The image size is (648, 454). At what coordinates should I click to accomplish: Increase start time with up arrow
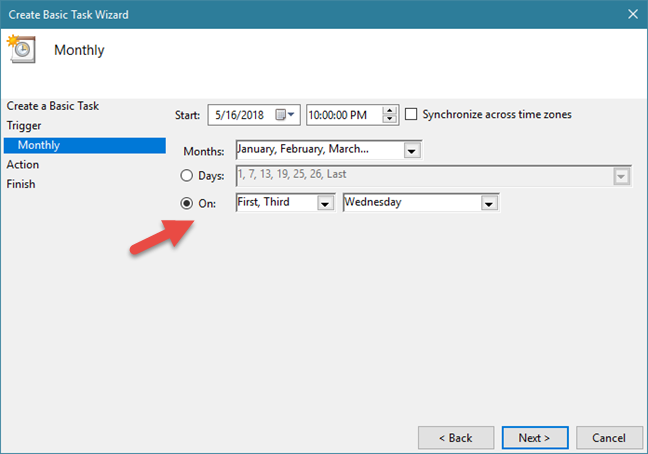point(390,110)
